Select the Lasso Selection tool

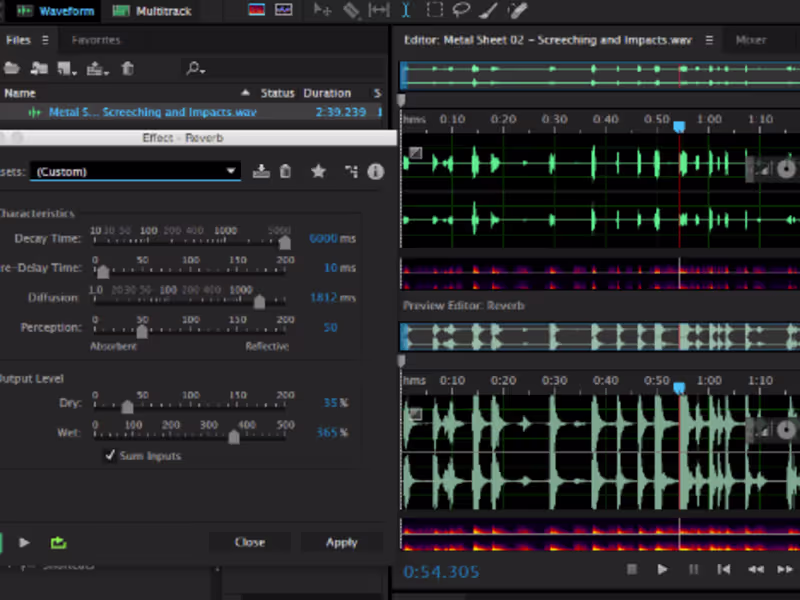[x=461, y=10]
